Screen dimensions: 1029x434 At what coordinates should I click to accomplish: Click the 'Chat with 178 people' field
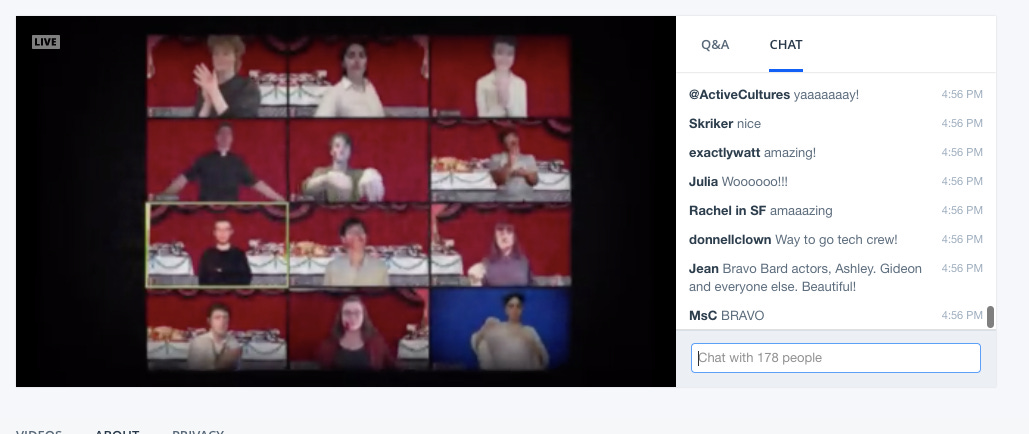pos(835,358)
